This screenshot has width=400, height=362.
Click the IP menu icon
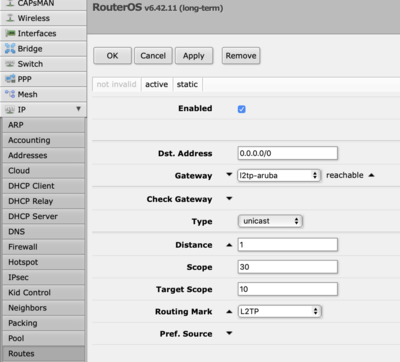[10, 110]
